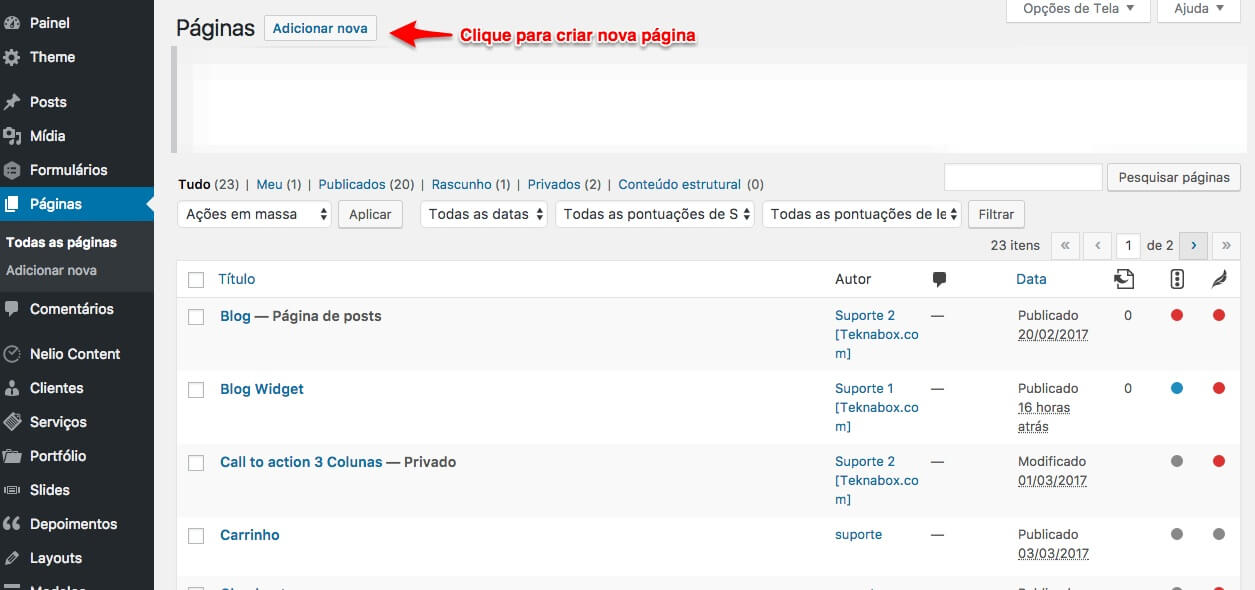Select the Carrinho page checkbox
This screenshot has height=590, width=1255.
196,536
